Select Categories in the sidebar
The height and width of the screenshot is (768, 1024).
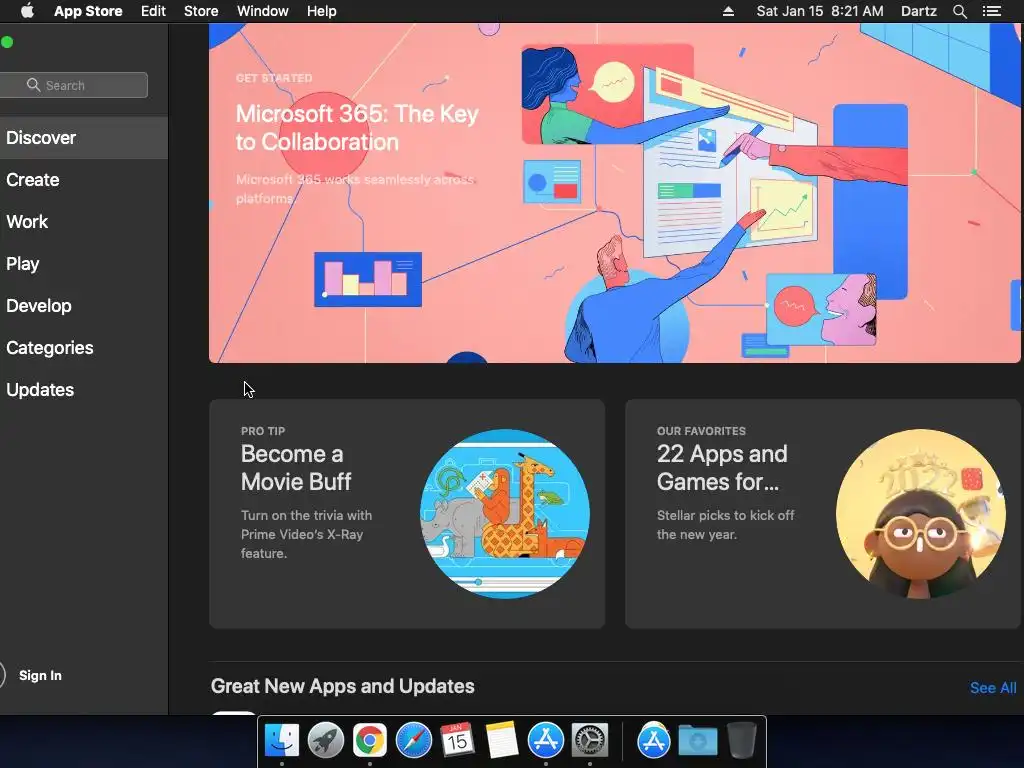coord(84,347)
